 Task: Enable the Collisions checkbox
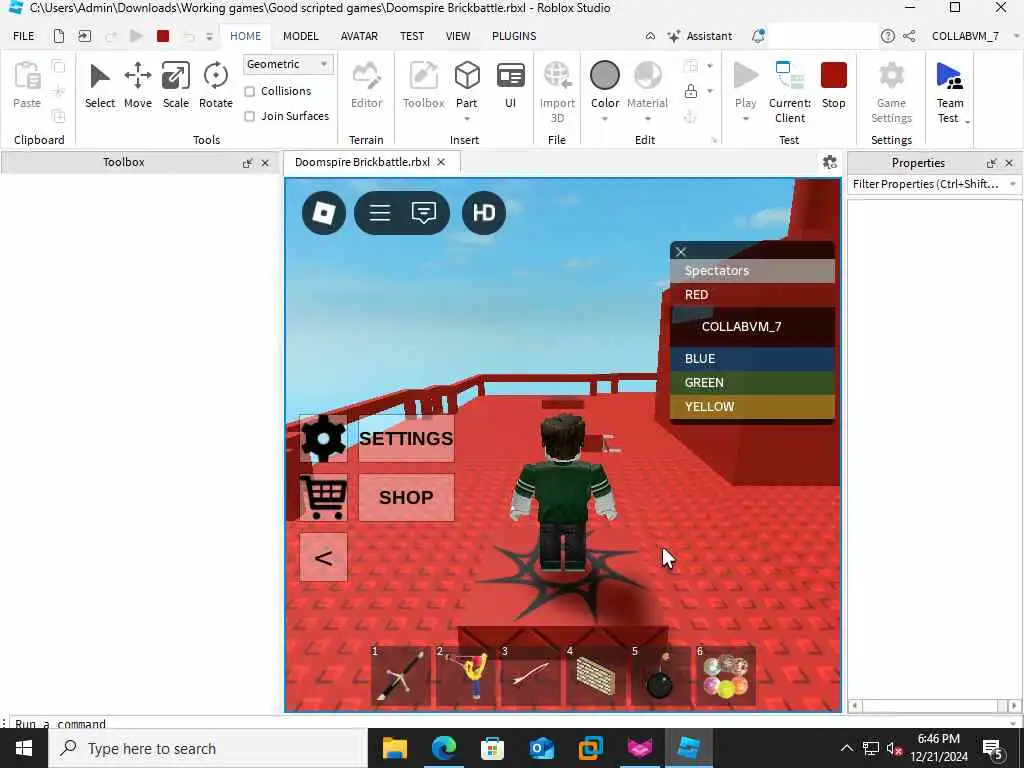249,91
